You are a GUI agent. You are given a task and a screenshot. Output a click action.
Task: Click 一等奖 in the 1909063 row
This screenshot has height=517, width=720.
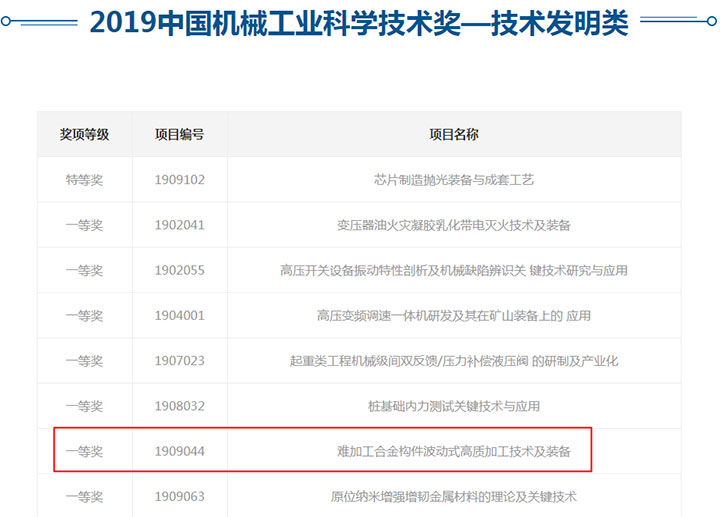(84, 497)
